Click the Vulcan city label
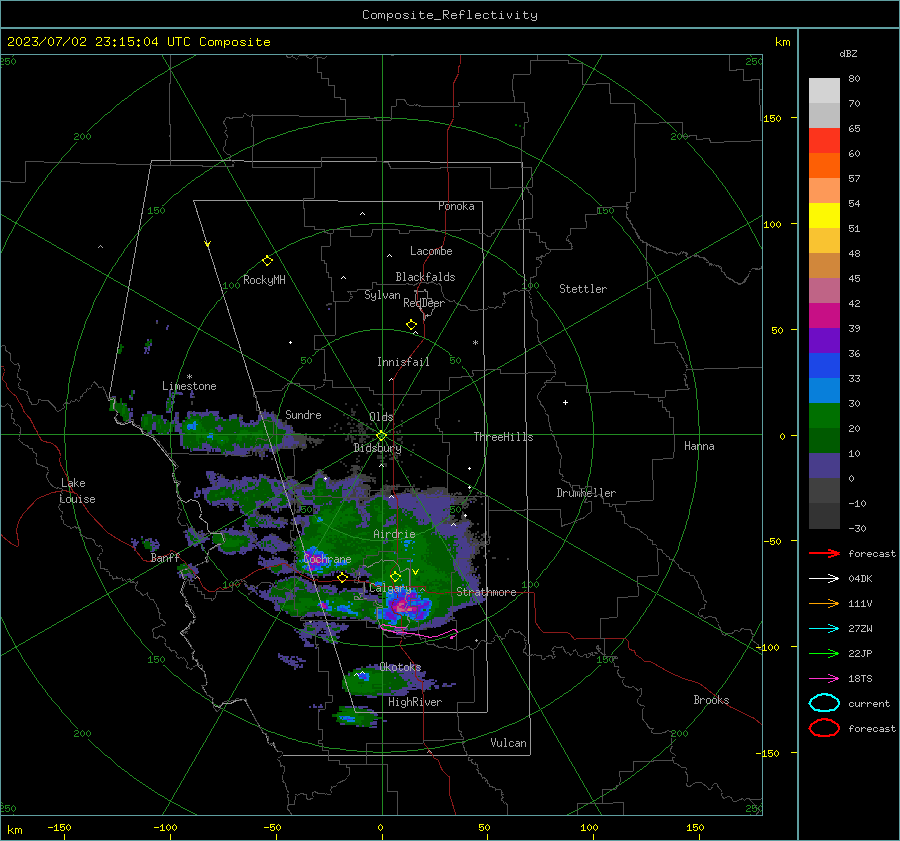This screenshot has width=900, height=841. point(509,743)
